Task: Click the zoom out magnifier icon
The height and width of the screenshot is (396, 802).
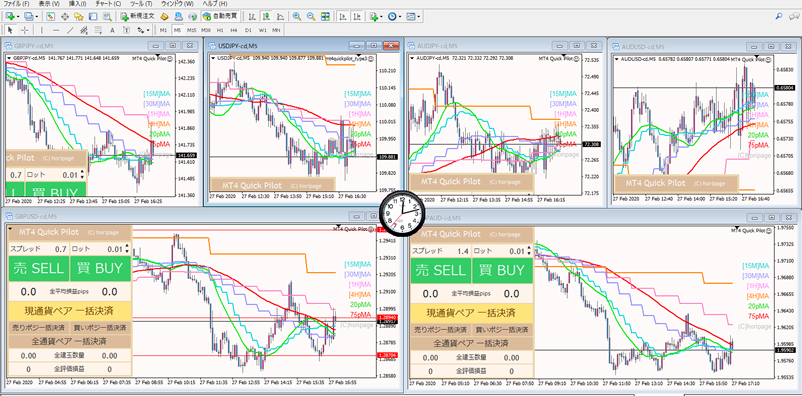Action: [x=310, y=16]
